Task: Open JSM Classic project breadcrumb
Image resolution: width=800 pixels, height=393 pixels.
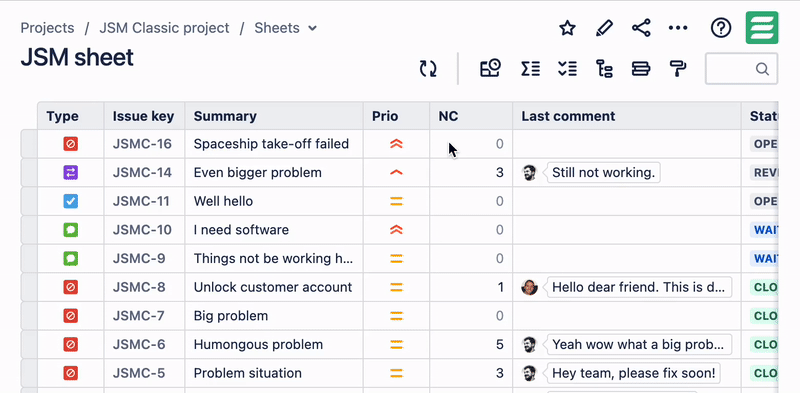Action: (x=164, y=28)
